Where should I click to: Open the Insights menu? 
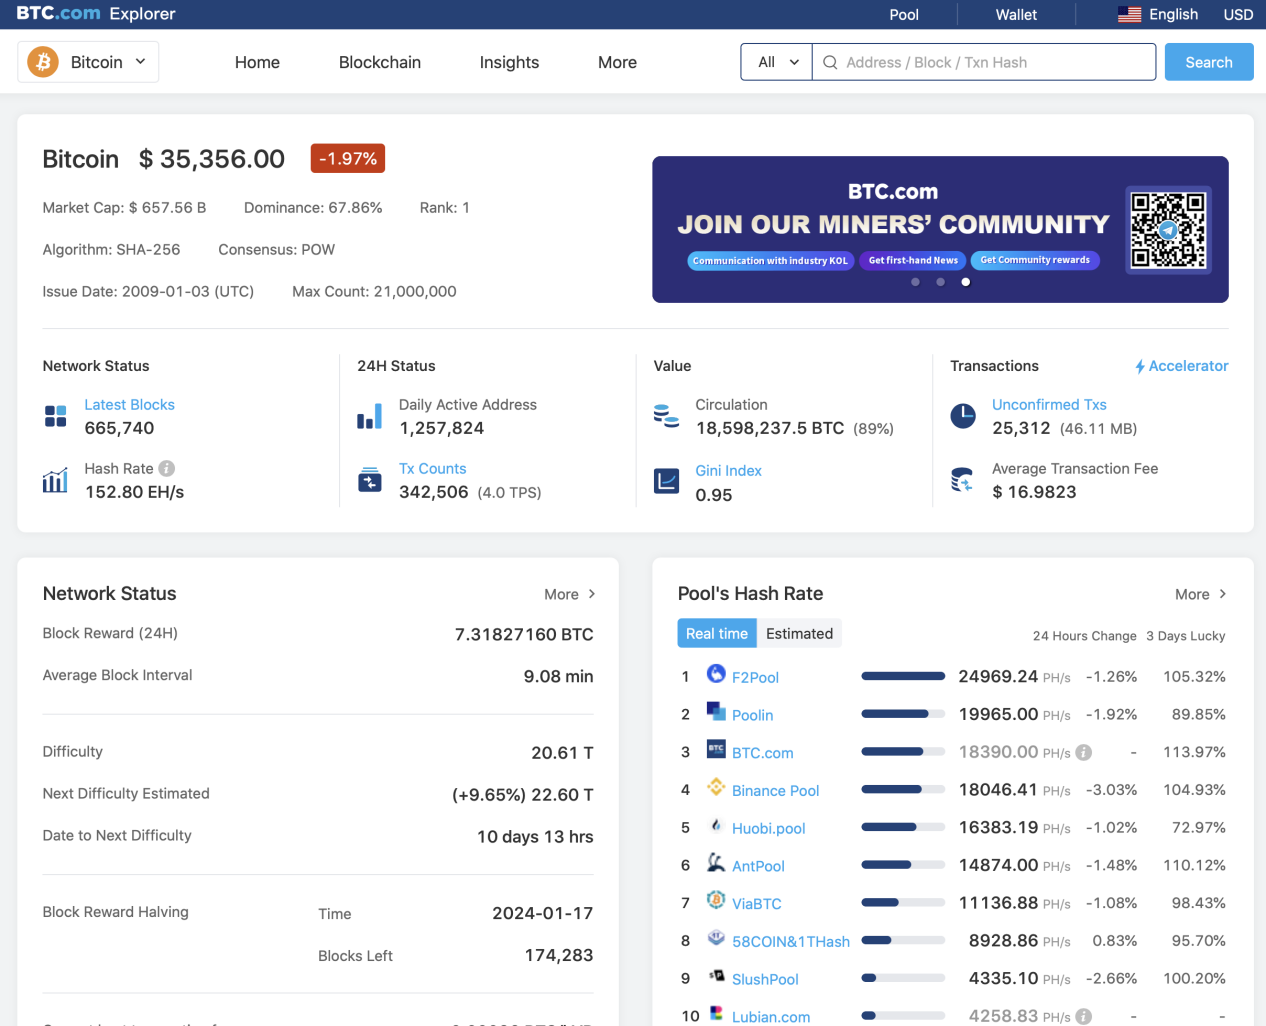[509, 62]
